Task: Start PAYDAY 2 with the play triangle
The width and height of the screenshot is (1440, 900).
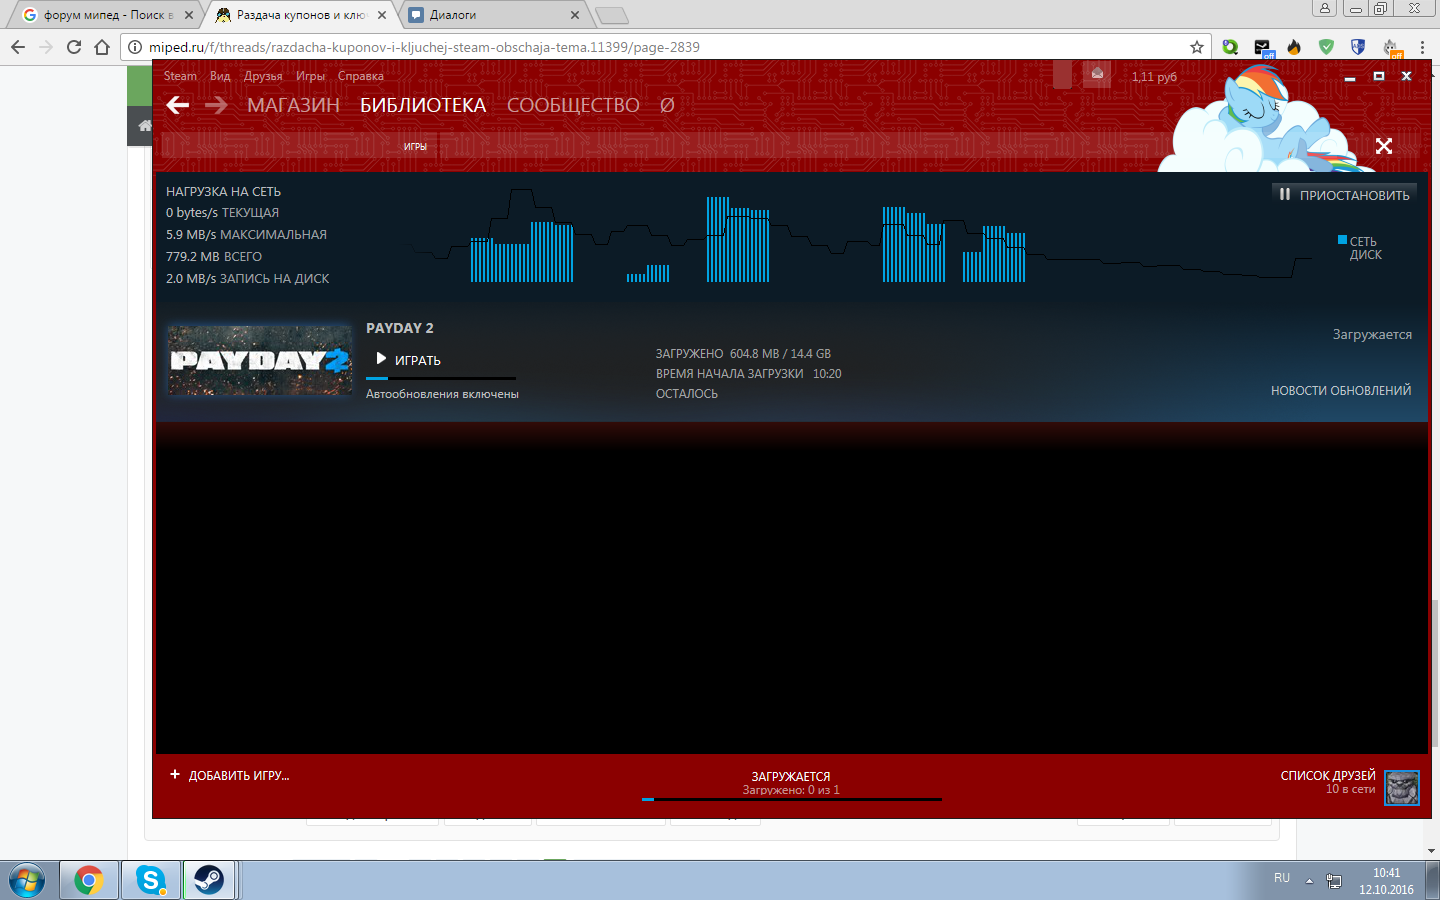Action: pos(381,358)
